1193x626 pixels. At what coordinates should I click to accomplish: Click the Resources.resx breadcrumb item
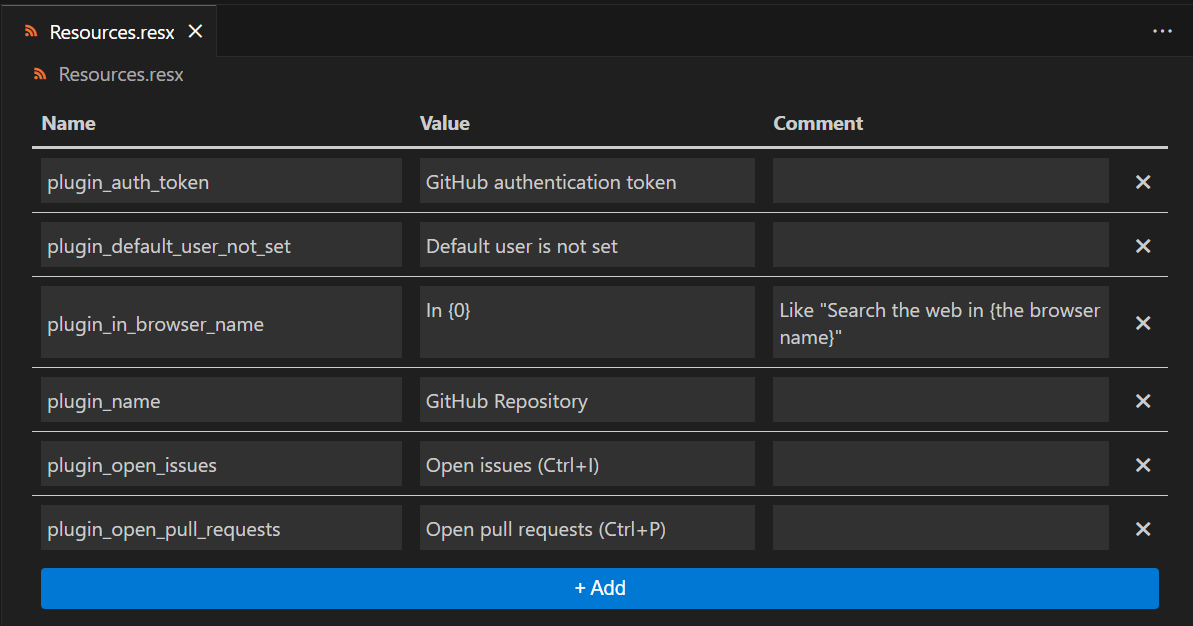click(120, 74)
